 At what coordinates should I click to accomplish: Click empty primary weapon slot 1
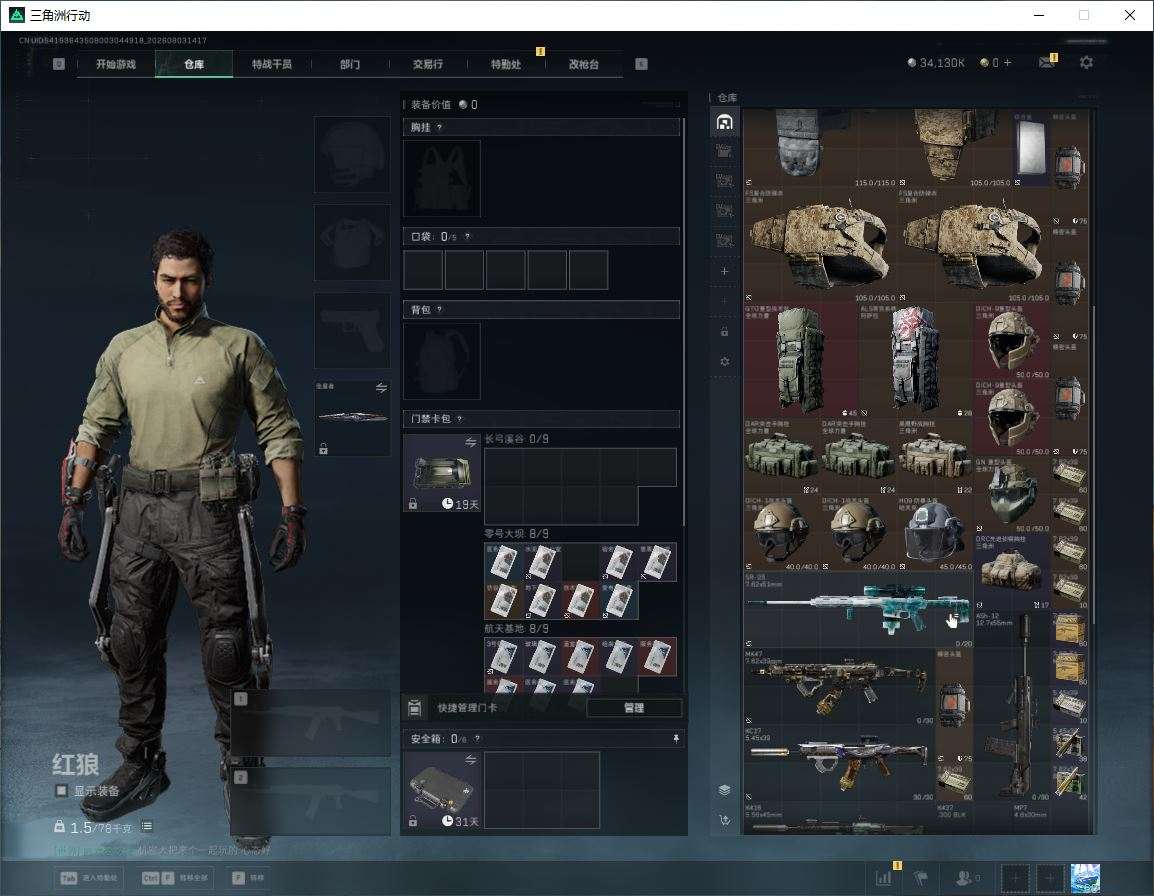[311, 722]
